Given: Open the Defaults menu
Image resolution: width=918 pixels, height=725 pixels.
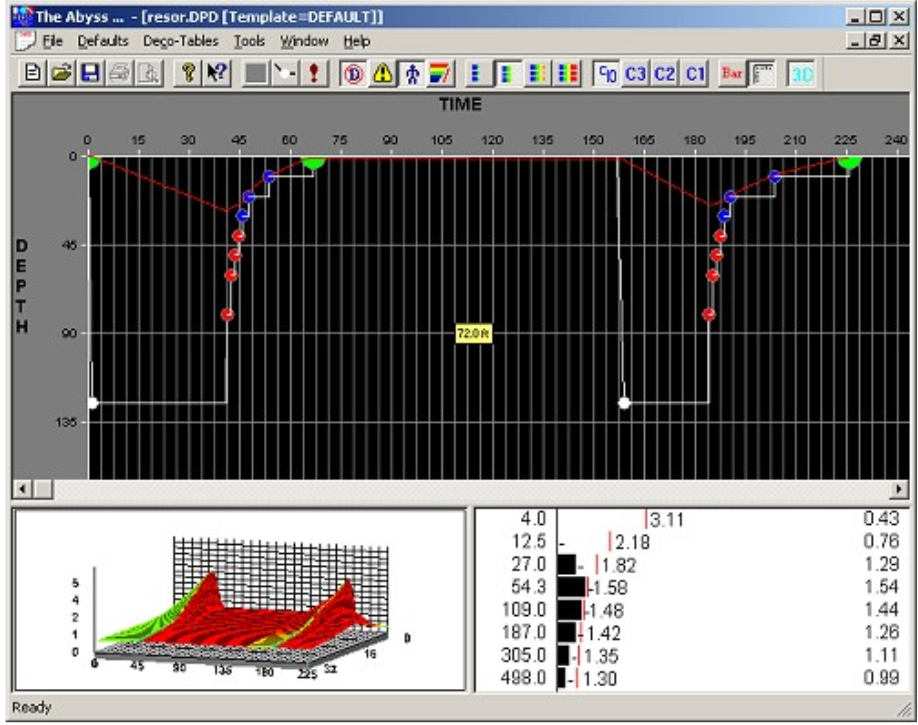Looking at the screenshot, I should tap(103, 41).
